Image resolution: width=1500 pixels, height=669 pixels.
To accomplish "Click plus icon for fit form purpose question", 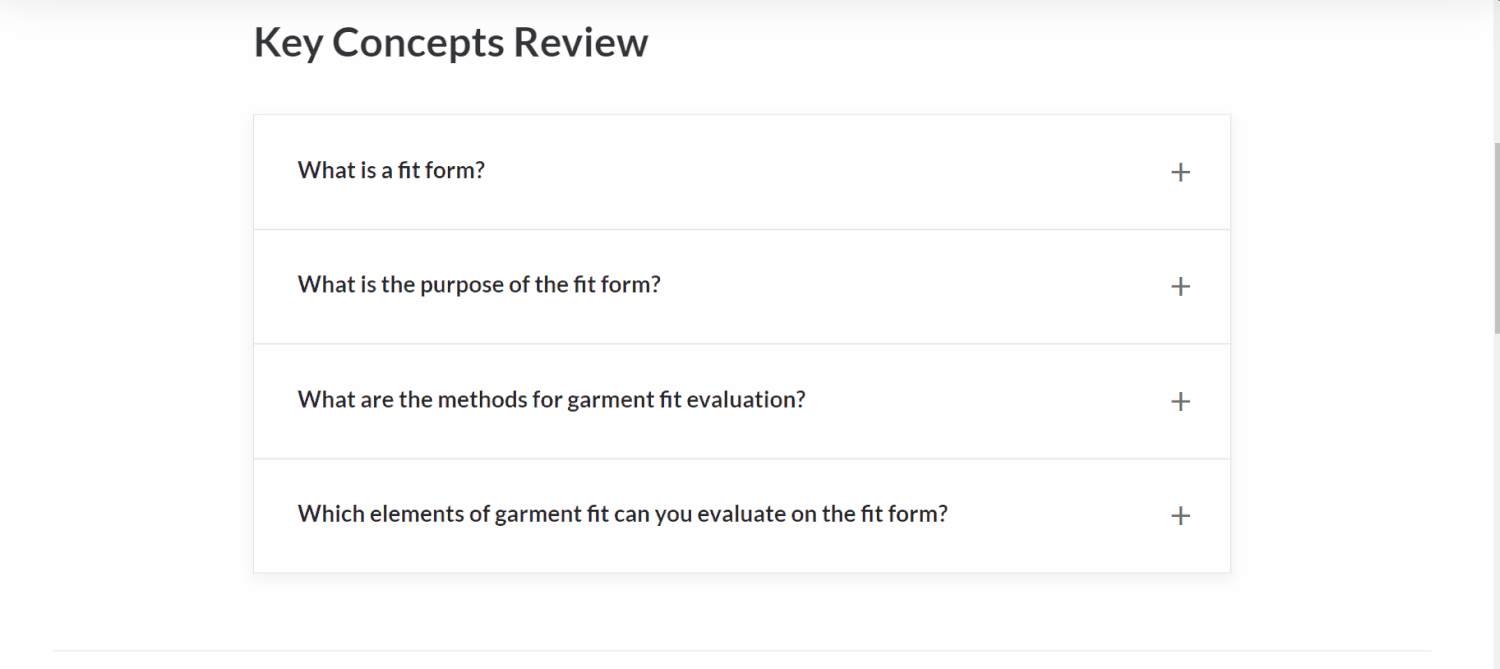I will (x=1180, y=287).
